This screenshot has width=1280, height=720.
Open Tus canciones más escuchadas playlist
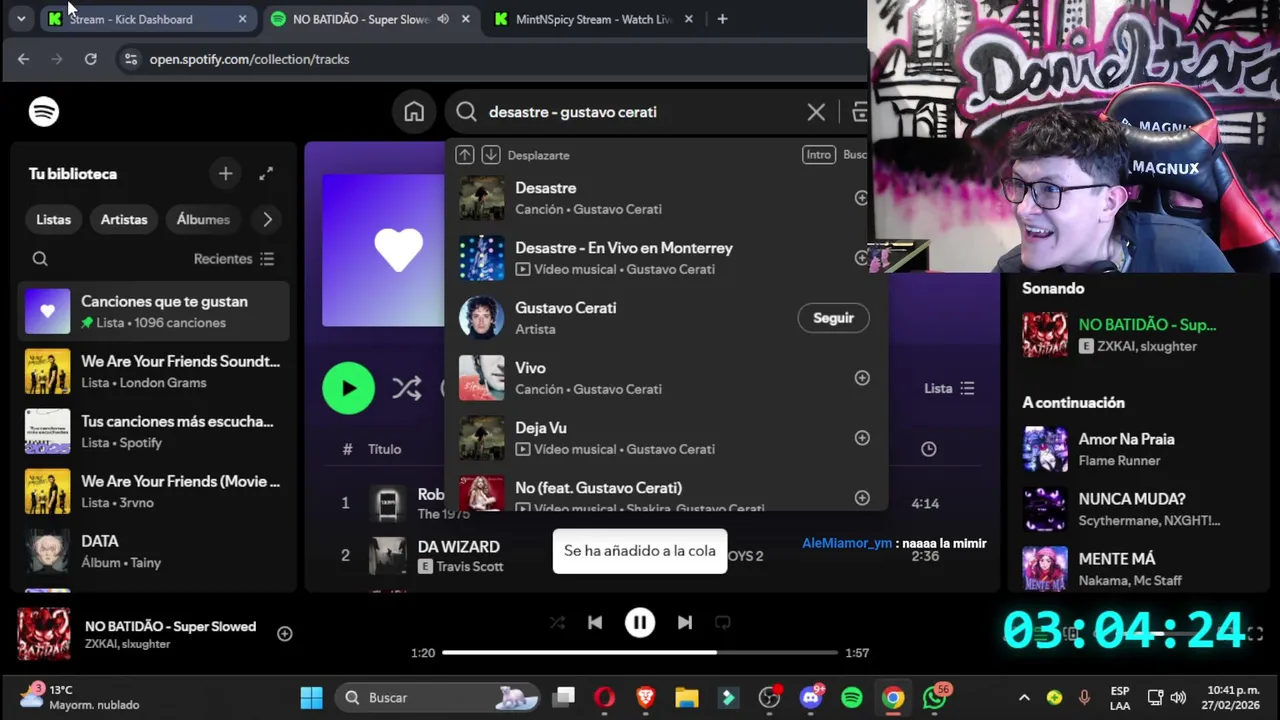click(154, 432)
